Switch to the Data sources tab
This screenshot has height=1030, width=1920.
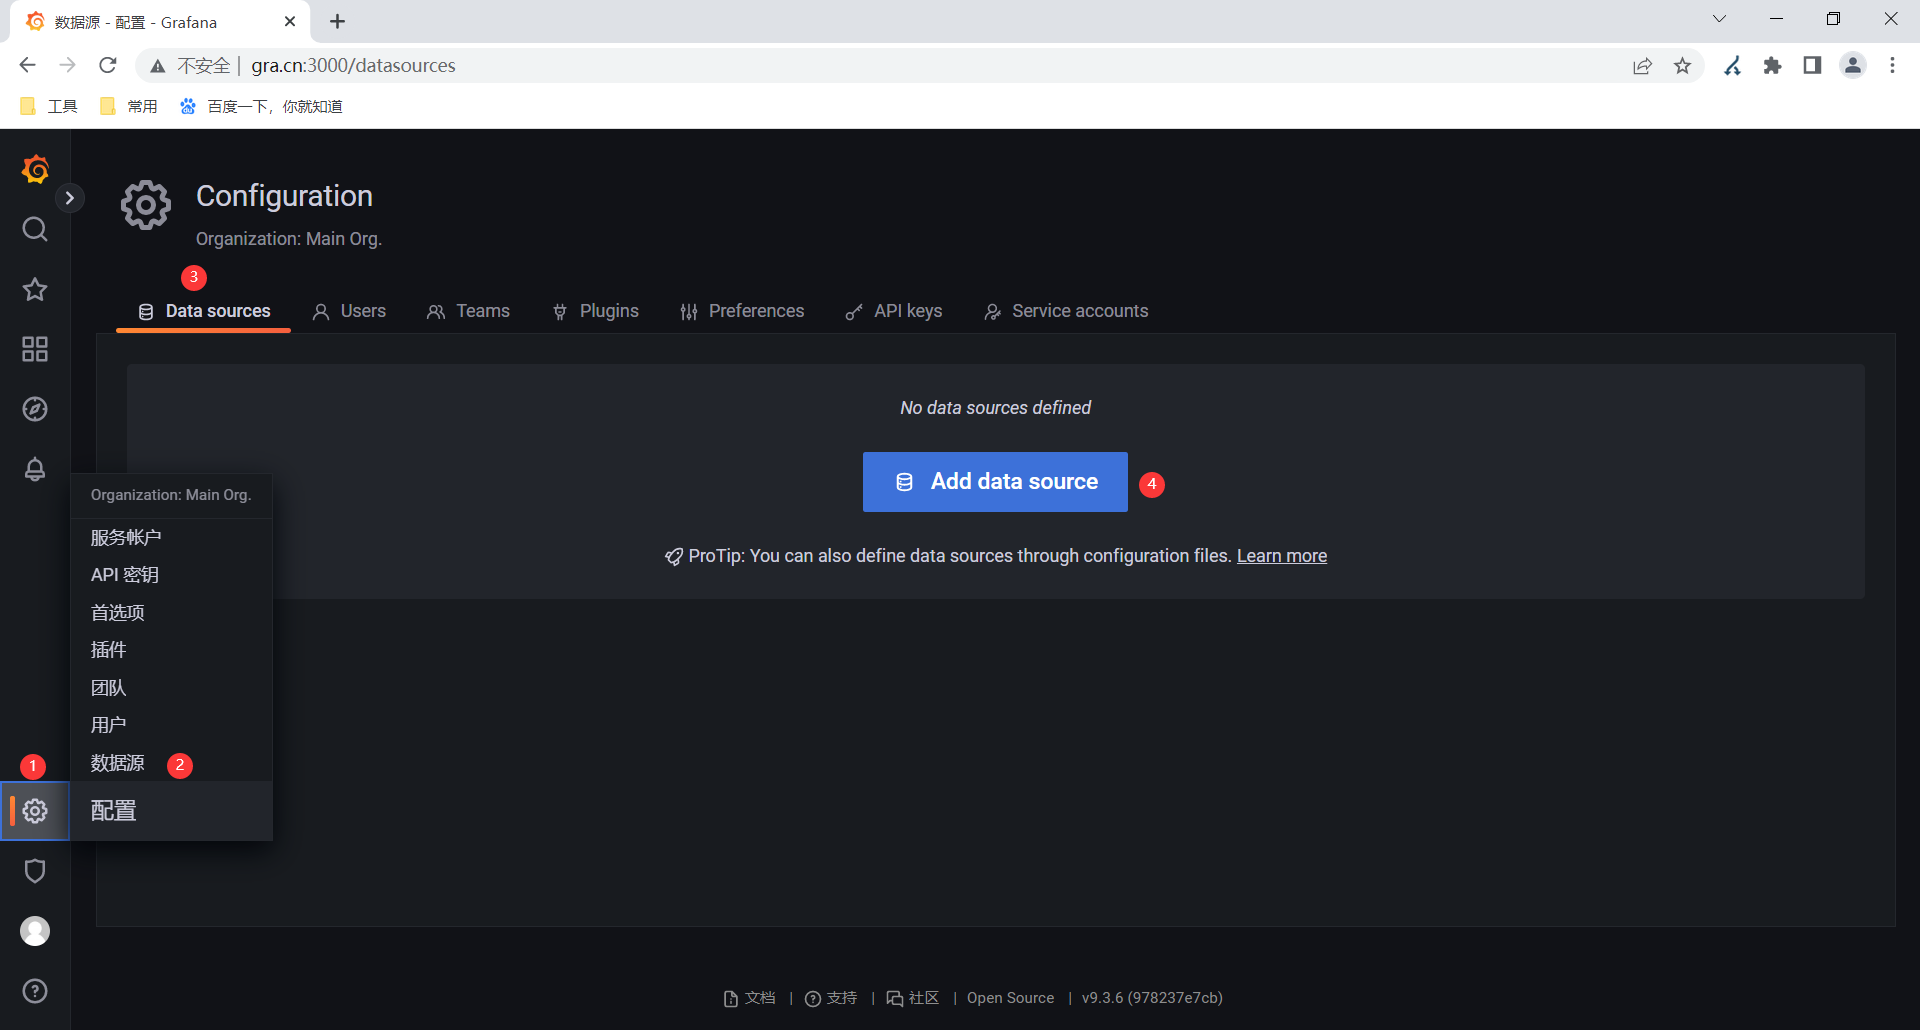pyautogui.click(x=204, y=311)
